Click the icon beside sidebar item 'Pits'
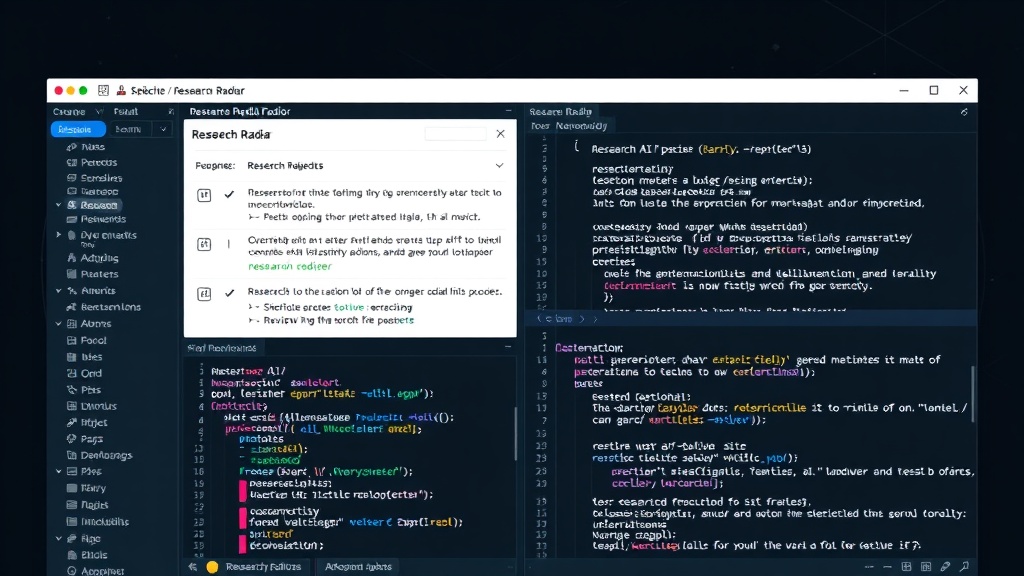The image size is (1024, 576). click(72, 390)
